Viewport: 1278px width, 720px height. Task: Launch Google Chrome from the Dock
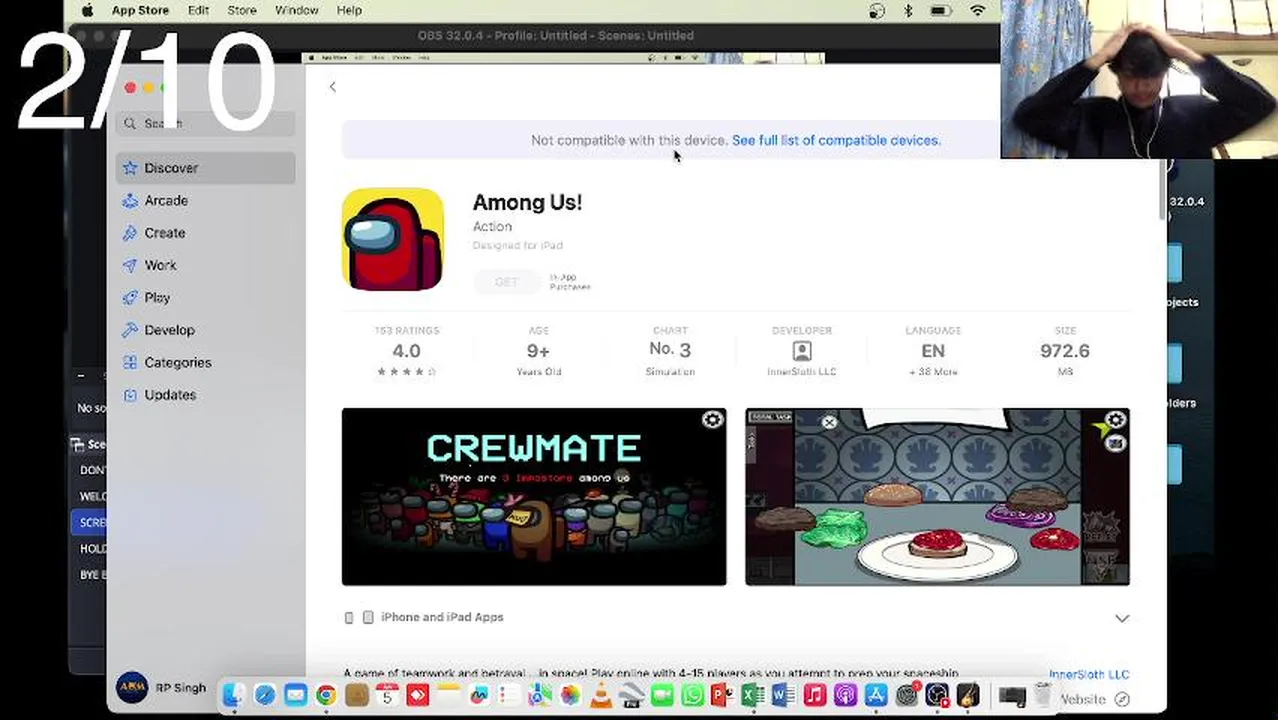click(x=326, y=695)
